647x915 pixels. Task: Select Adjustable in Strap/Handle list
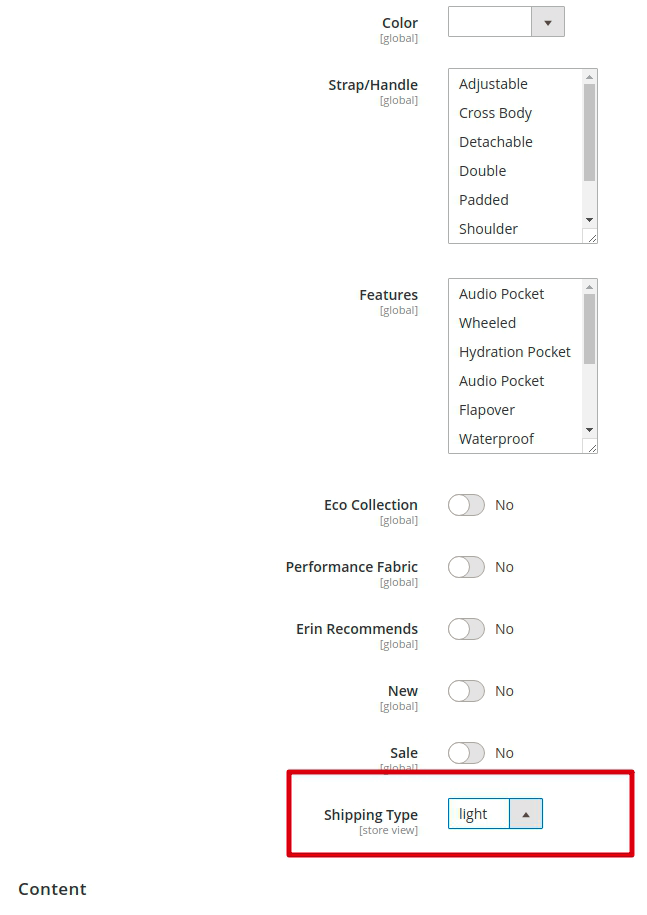(493, 84)
